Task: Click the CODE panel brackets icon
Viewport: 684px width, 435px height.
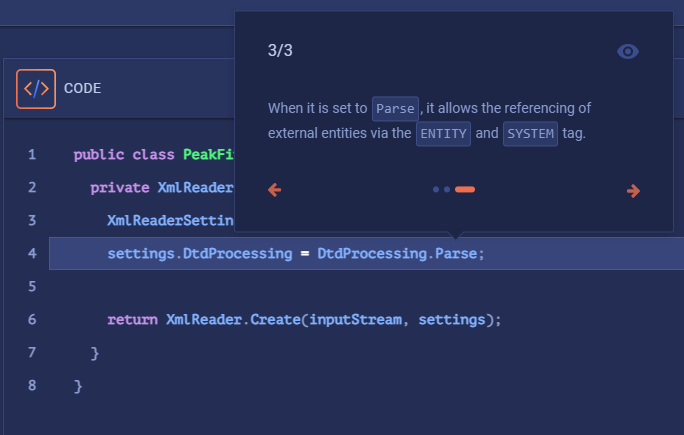Action: click(x=36, y=89)
